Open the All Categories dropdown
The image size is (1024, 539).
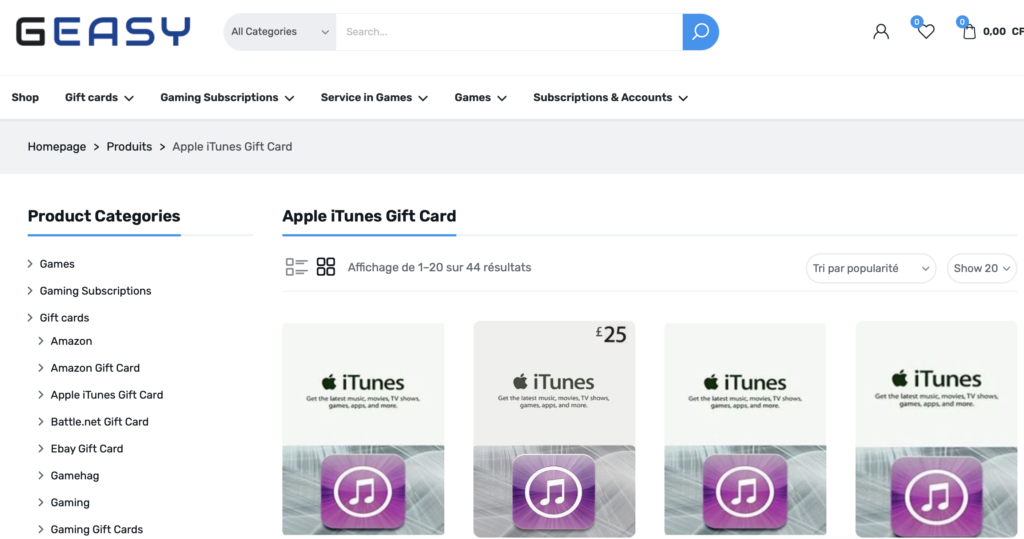279,32
